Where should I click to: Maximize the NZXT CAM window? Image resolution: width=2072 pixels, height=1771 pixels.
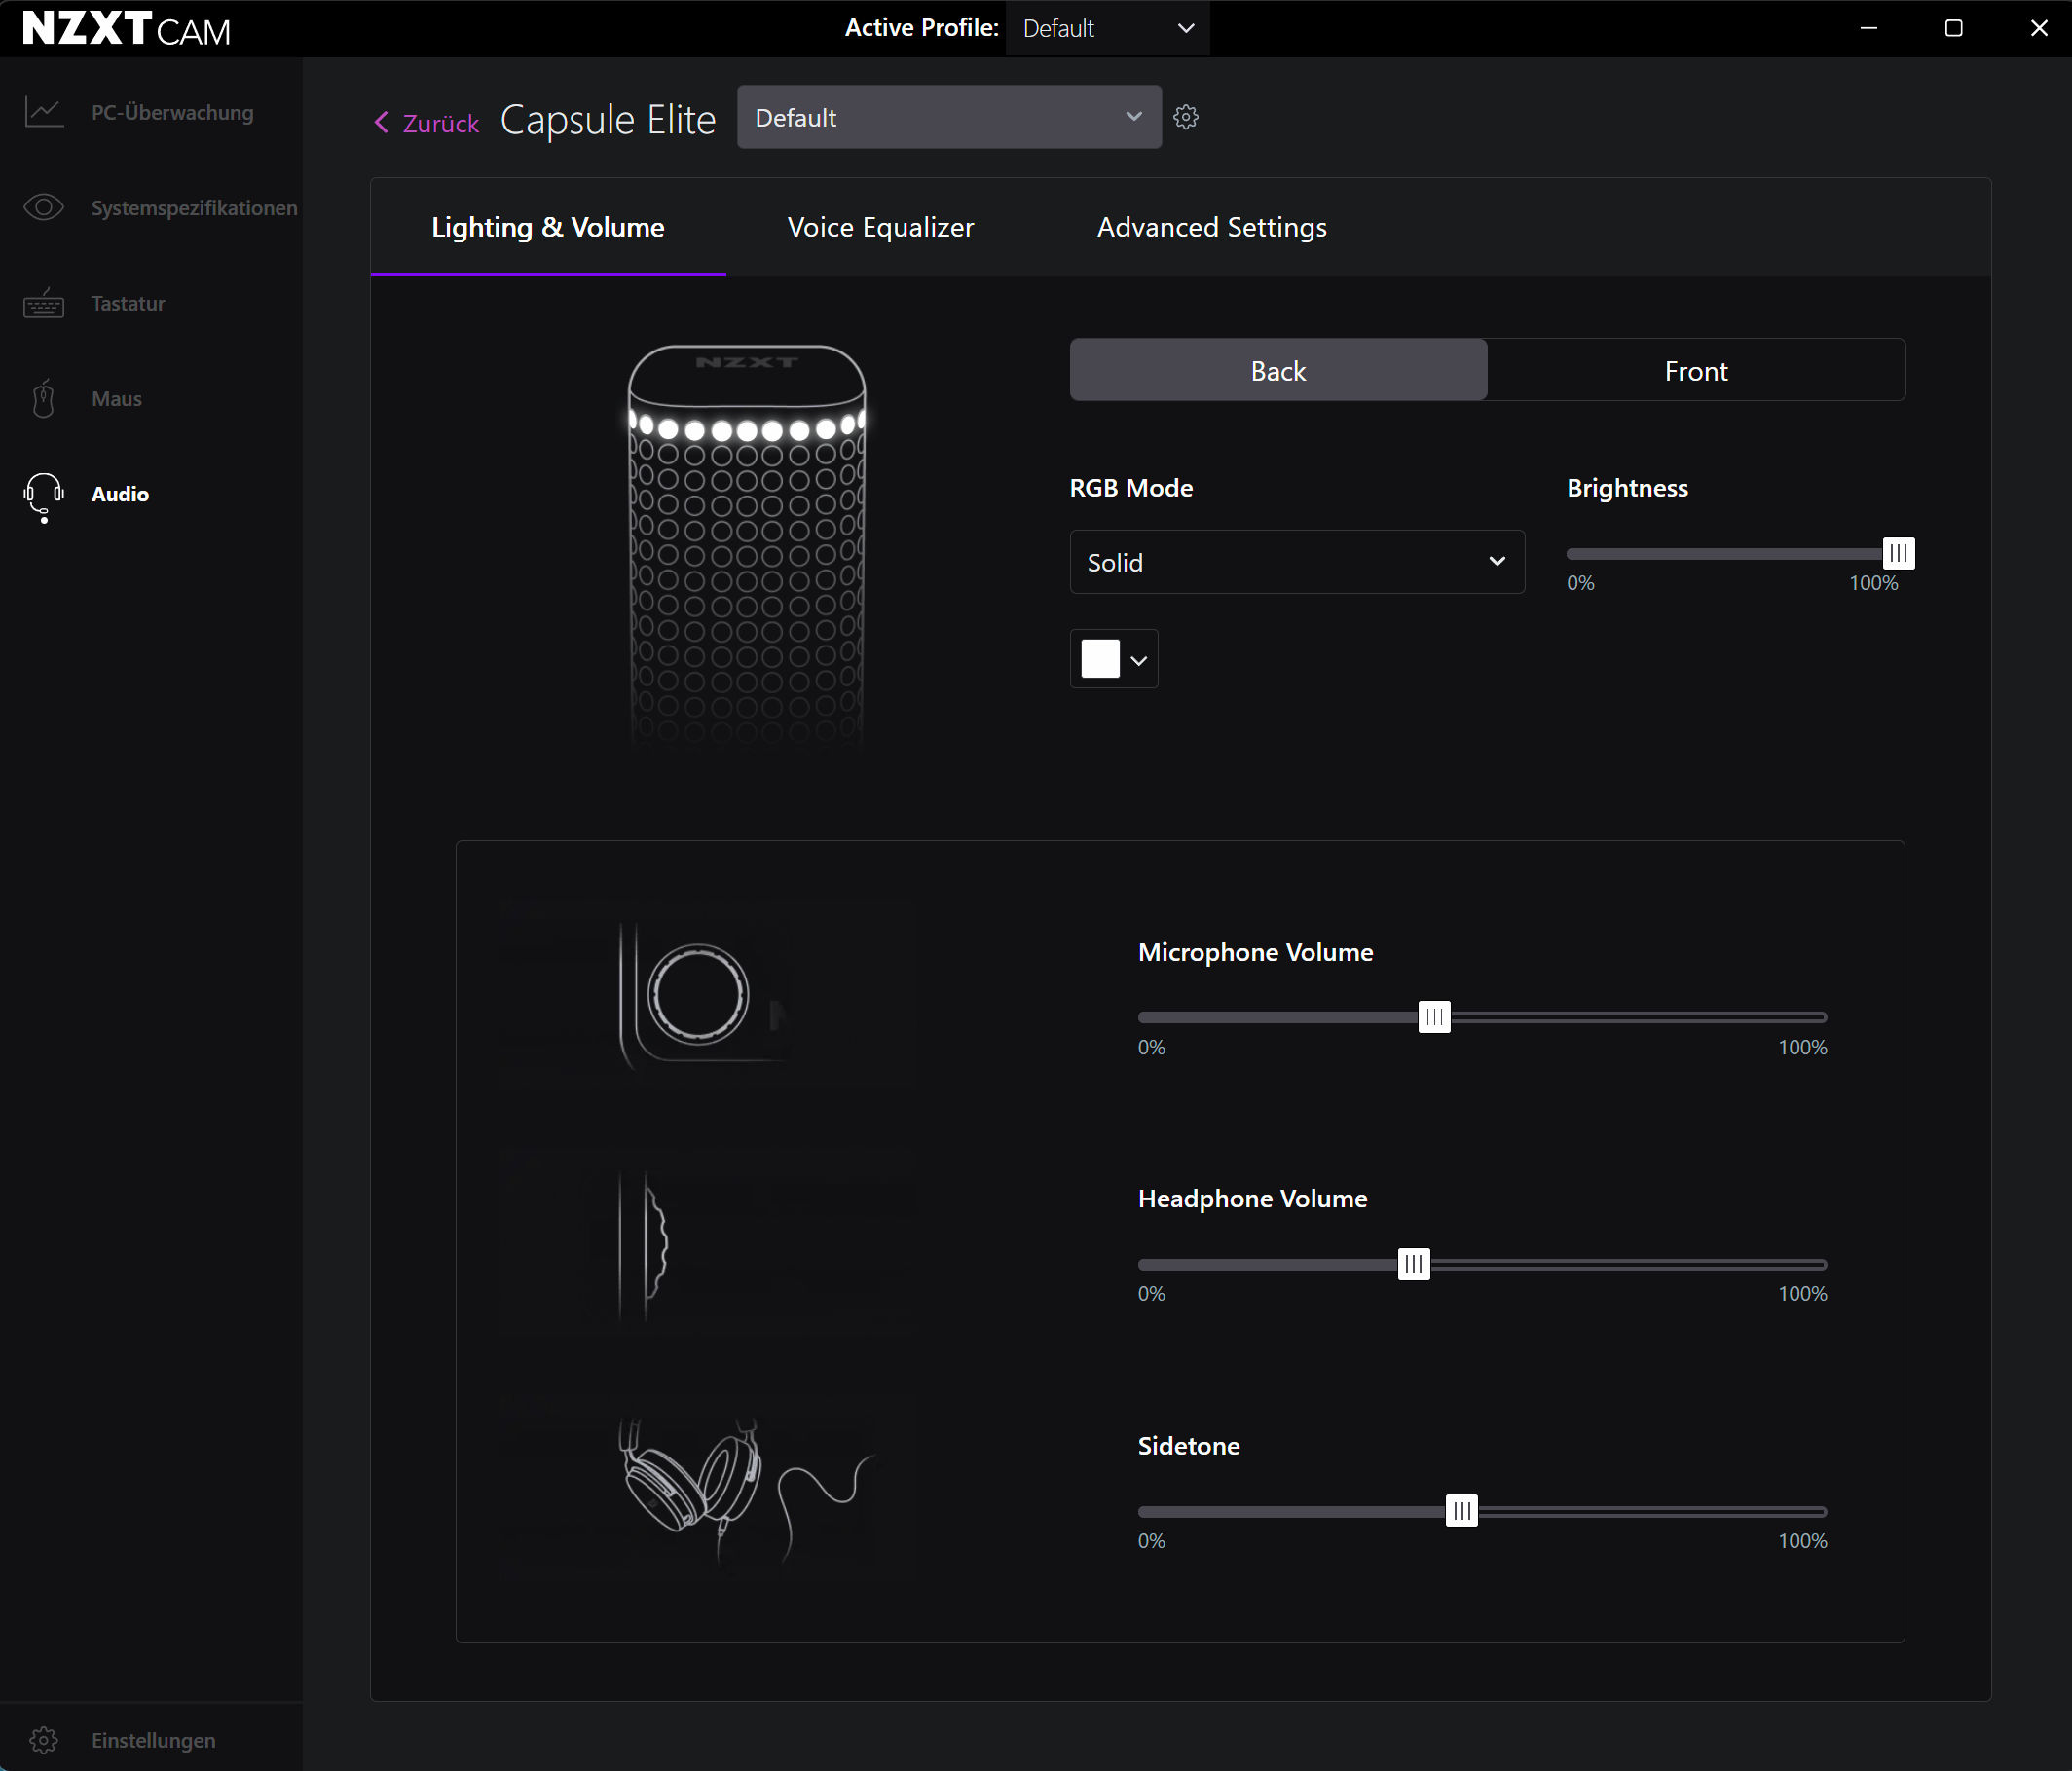[x=1953, y=28]
